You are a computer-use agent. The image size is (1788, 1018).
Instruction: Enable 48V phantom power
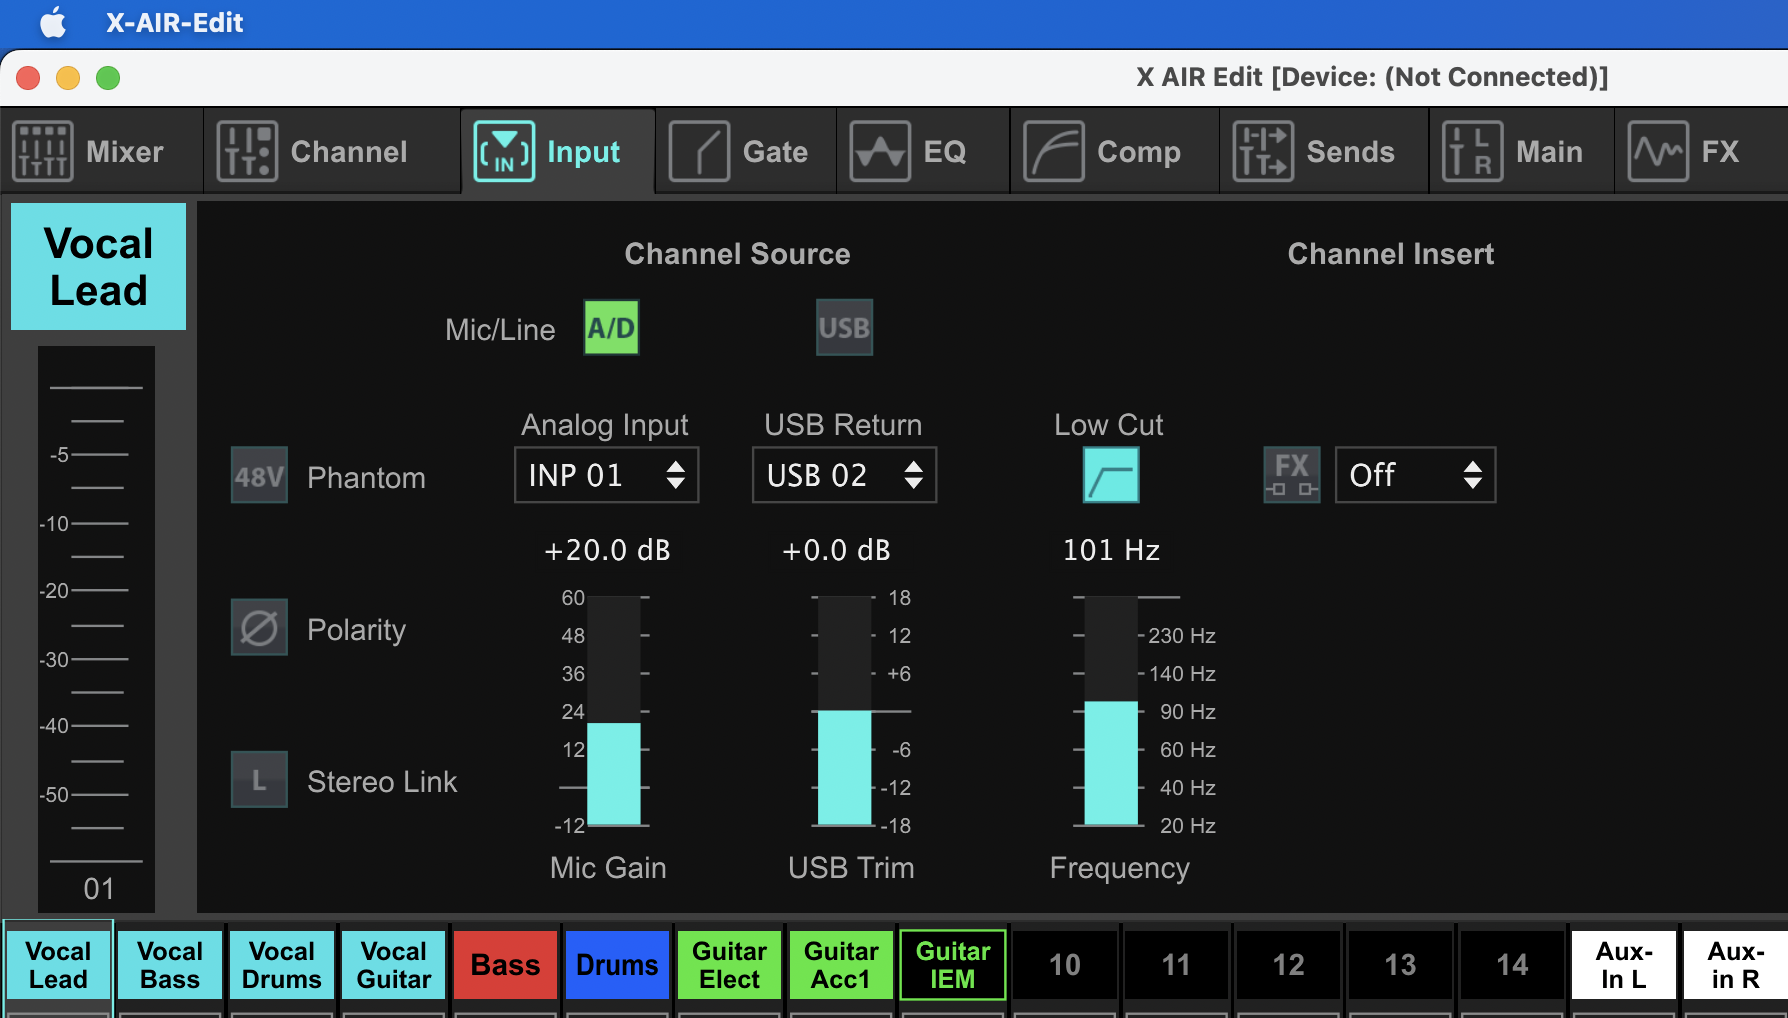[259, 475]
